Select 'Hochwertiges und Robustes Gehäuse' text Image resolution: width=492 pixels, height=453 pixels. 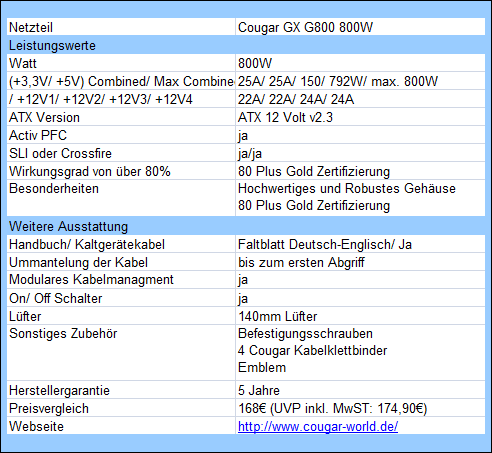click(x=347, y=189)
